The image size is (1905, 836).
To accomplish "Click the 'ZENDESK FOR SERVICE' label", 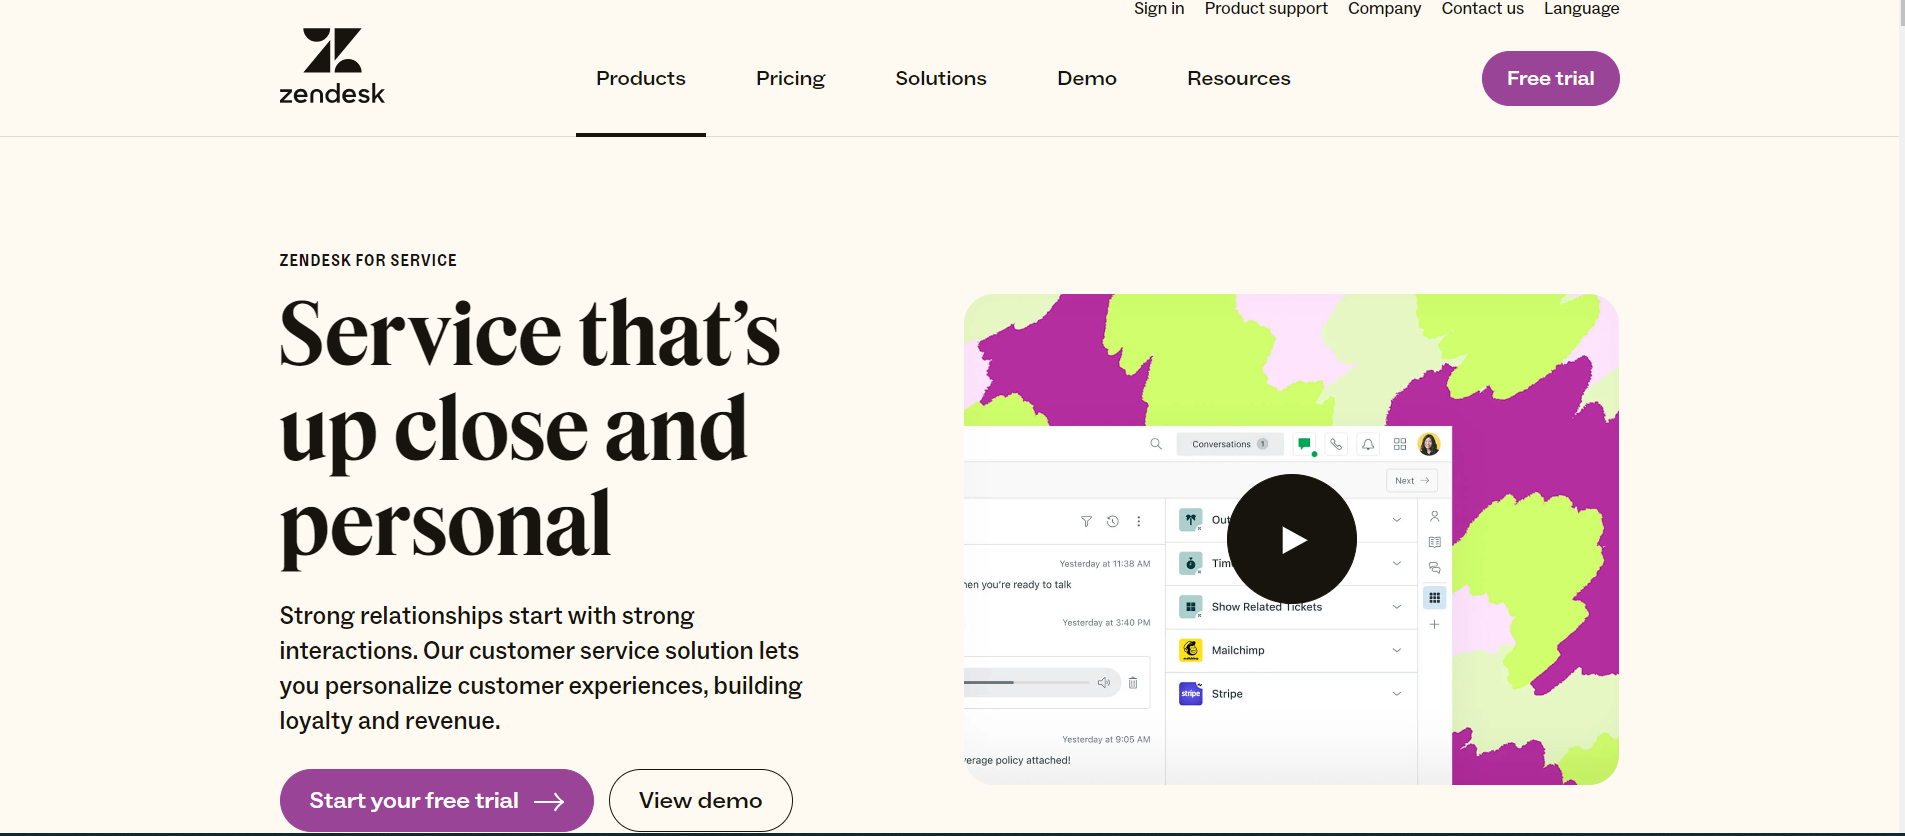I will (x=368, y=260).
